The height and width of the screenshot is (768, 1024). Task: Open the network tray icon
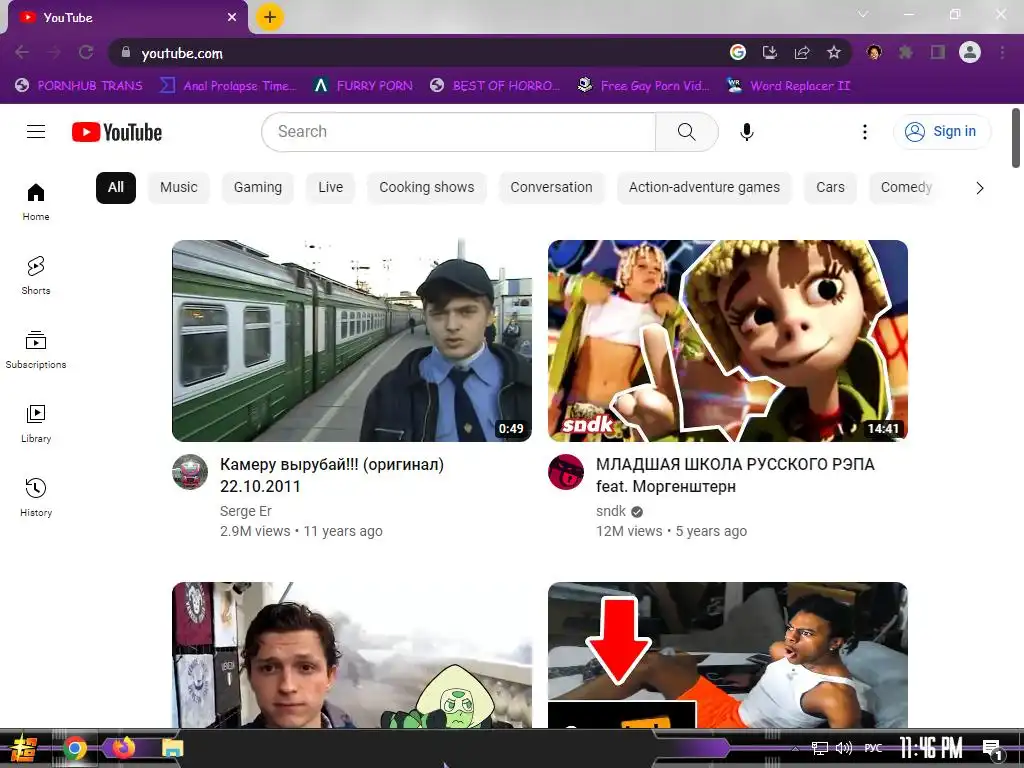[x=819, y=748]
